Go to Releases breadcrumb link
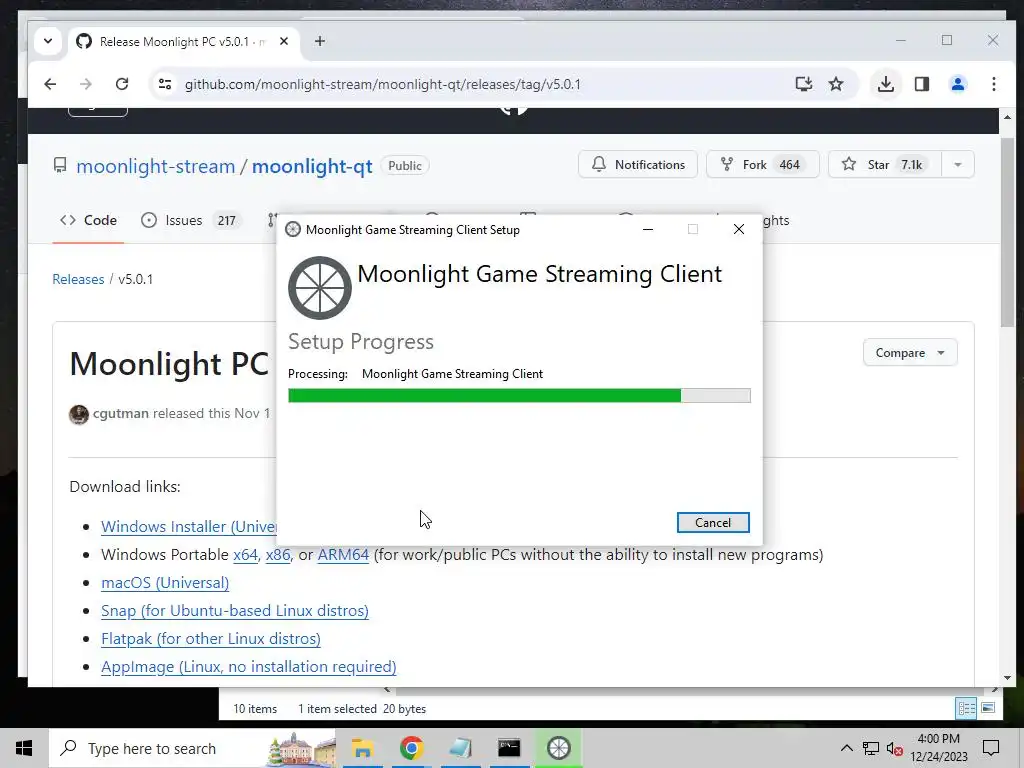 (x=78, y=280)
